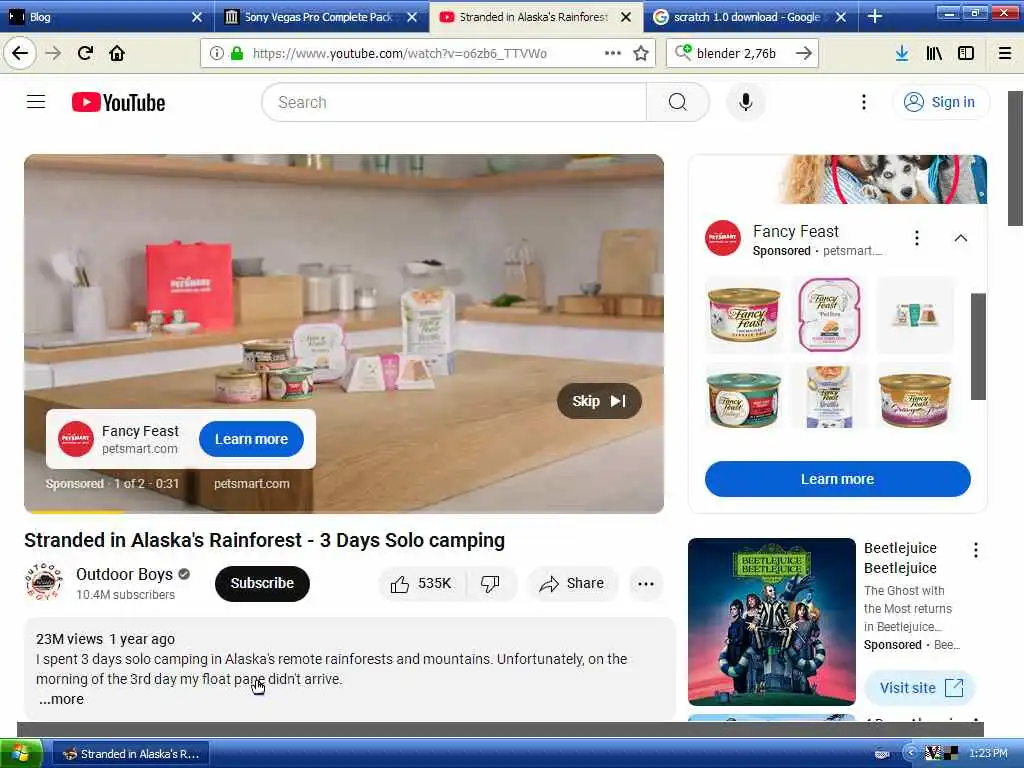Reload the page with the refresh icon
Screen dimensions: 1024x768
[85, 53]
